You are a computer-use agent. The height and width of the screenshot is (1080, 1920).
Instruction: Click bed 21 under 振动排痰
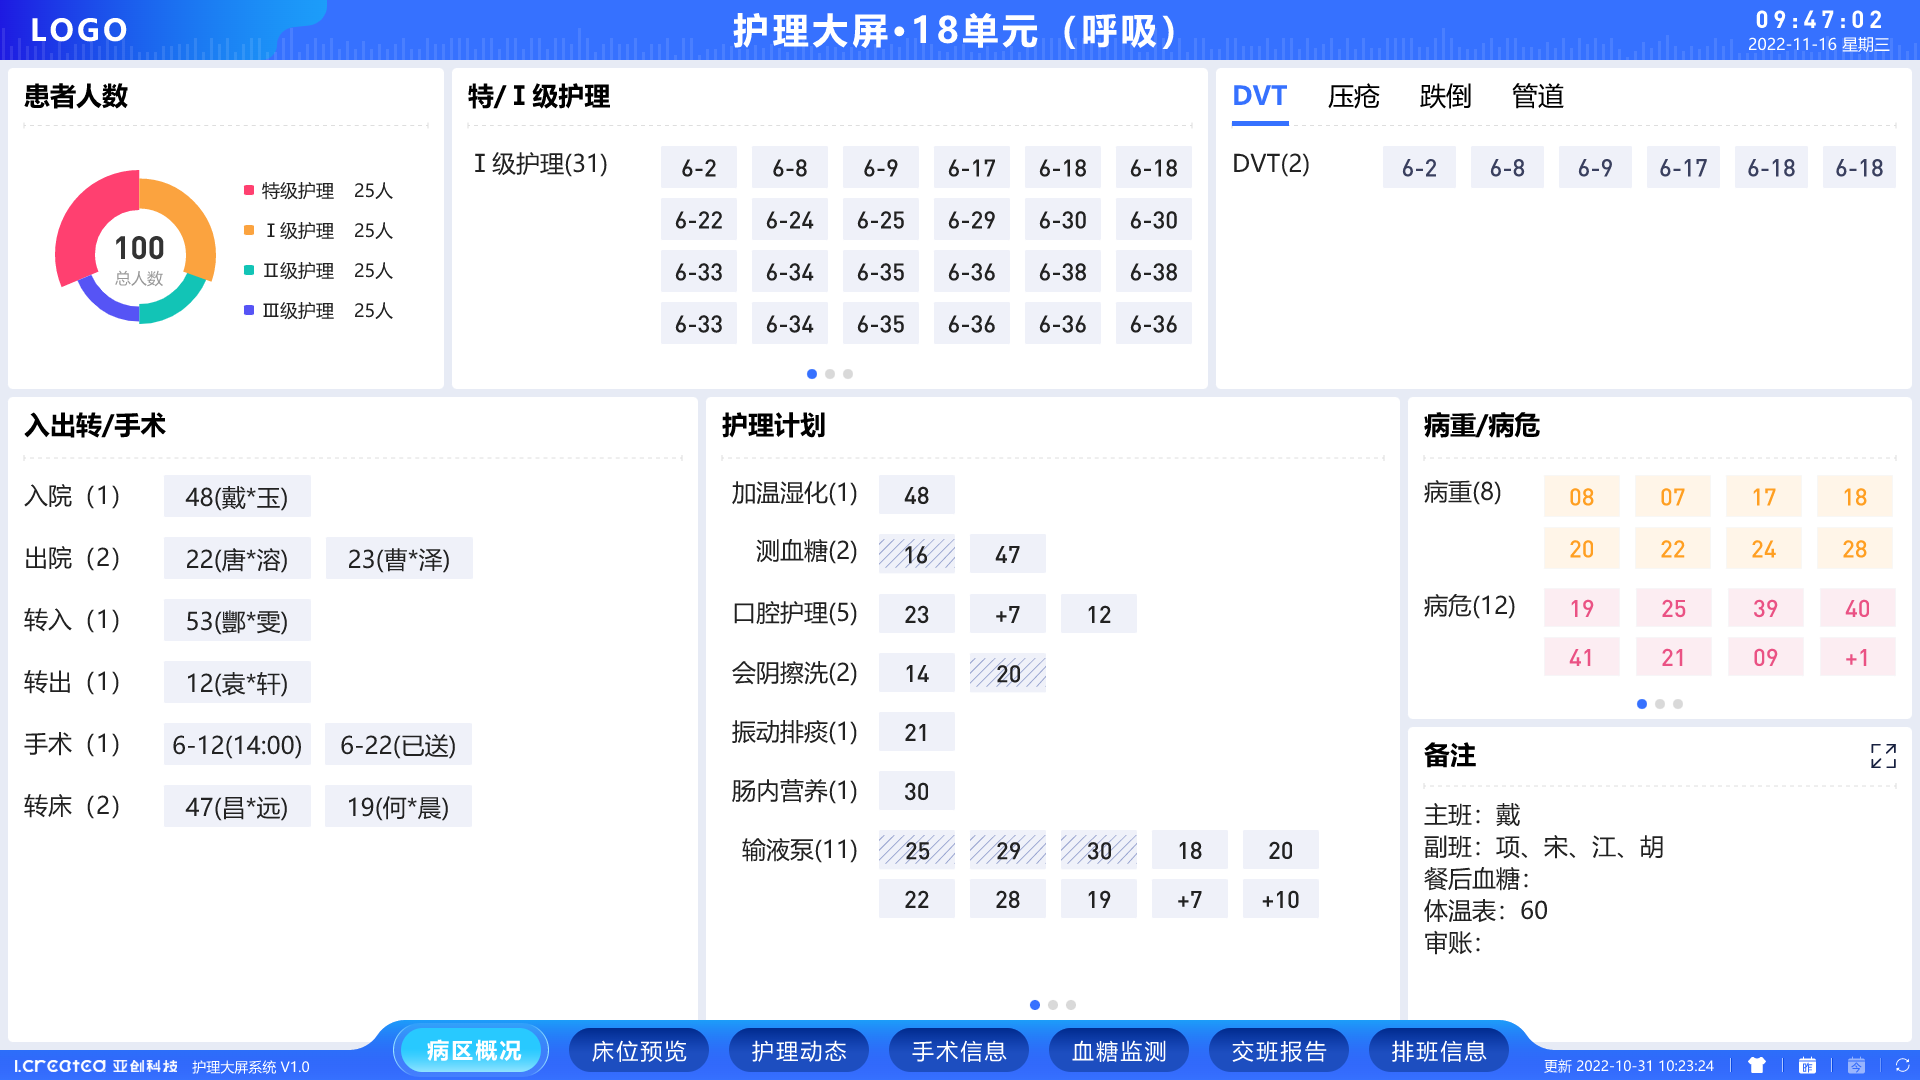(917, 733)
